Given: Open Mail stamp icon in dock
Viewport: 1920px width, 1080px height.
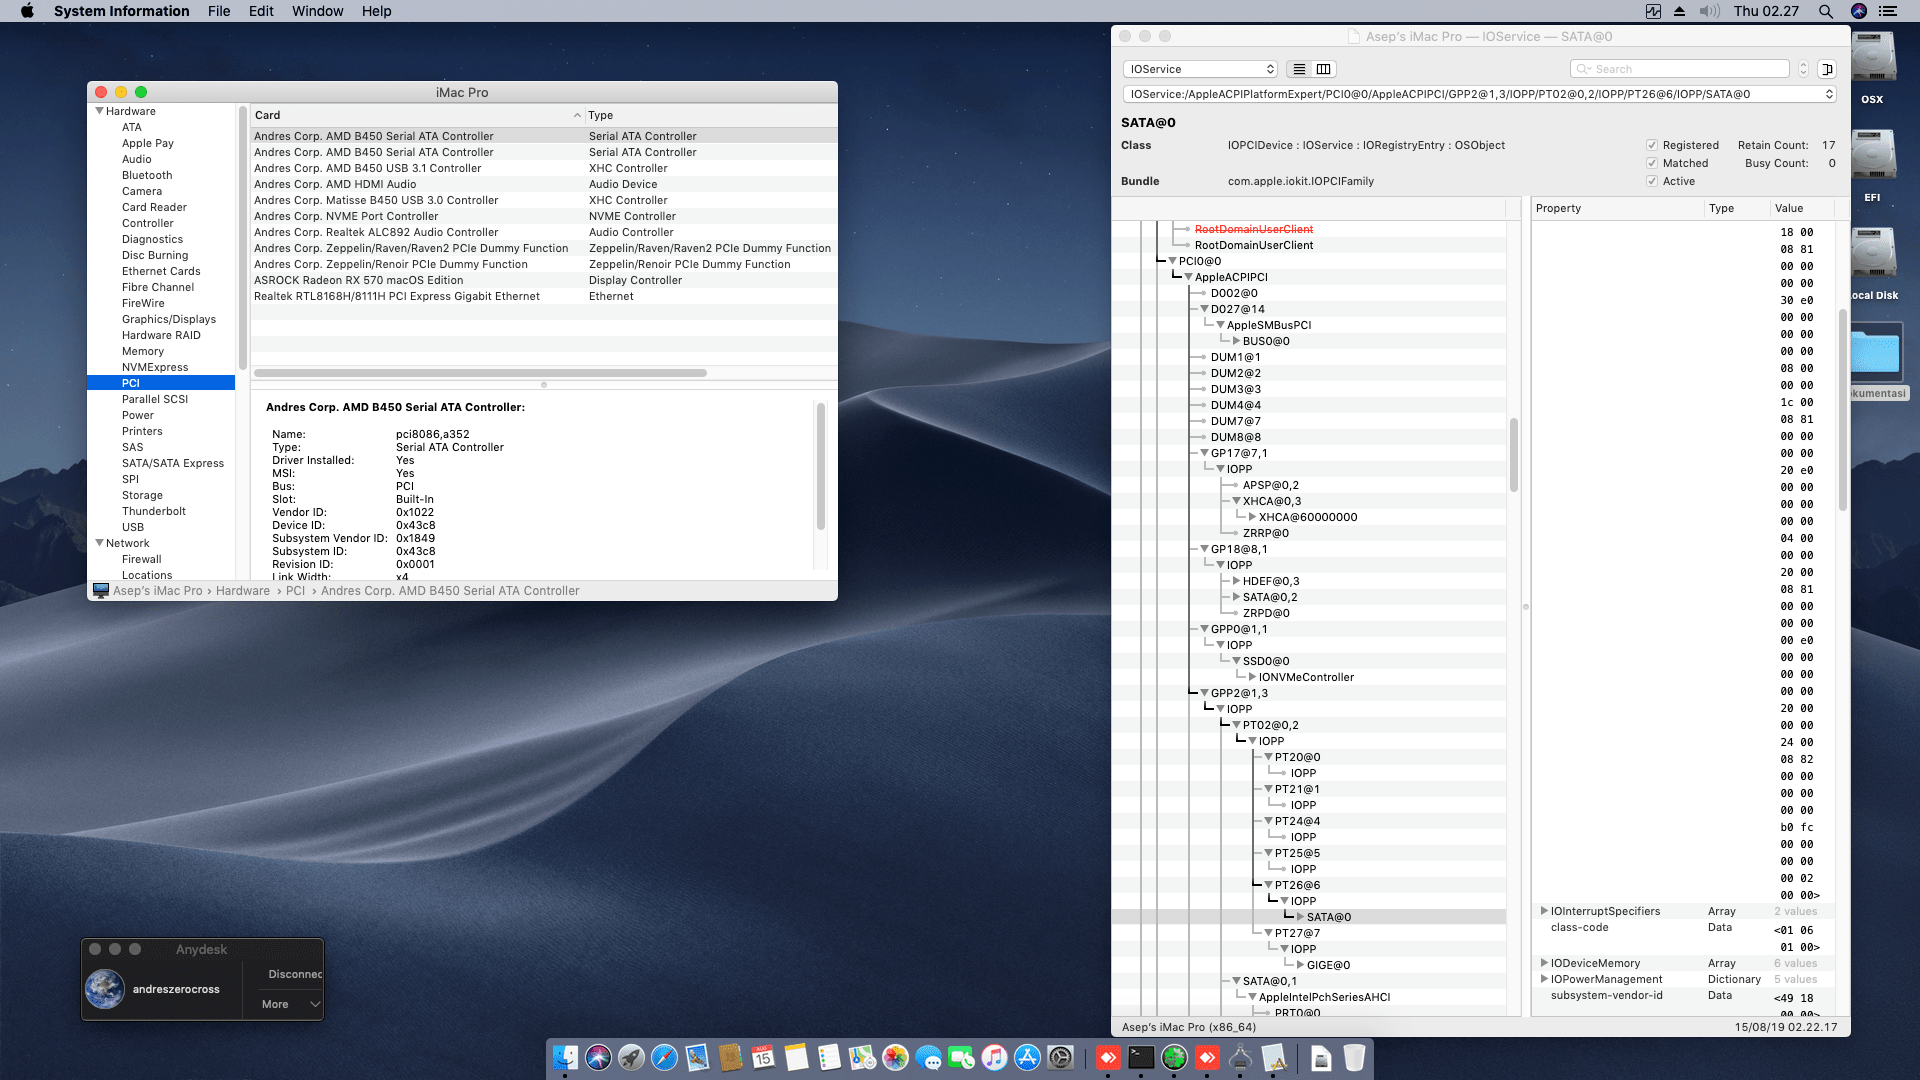Looking at the screenshot, I should pyautogui.click(x=697, y=1057).
